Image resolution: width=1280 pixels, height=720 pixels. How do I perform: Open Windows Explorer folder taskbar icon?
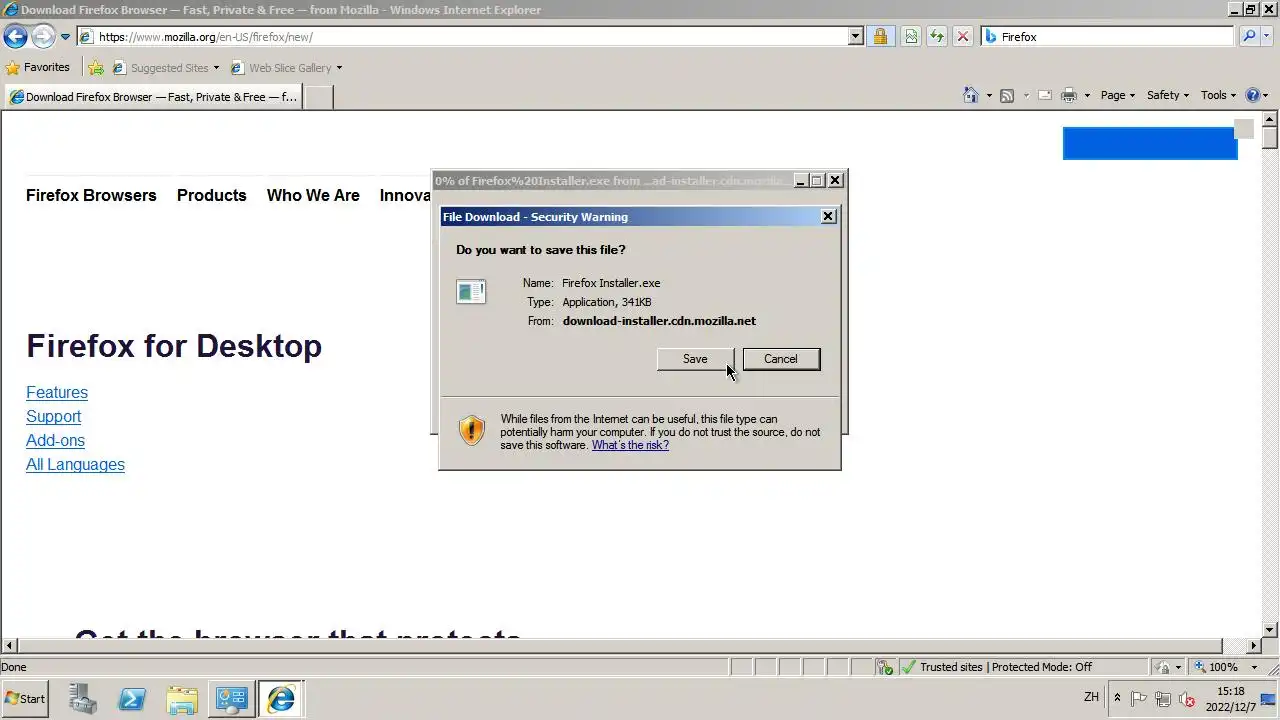click(182, 699)
